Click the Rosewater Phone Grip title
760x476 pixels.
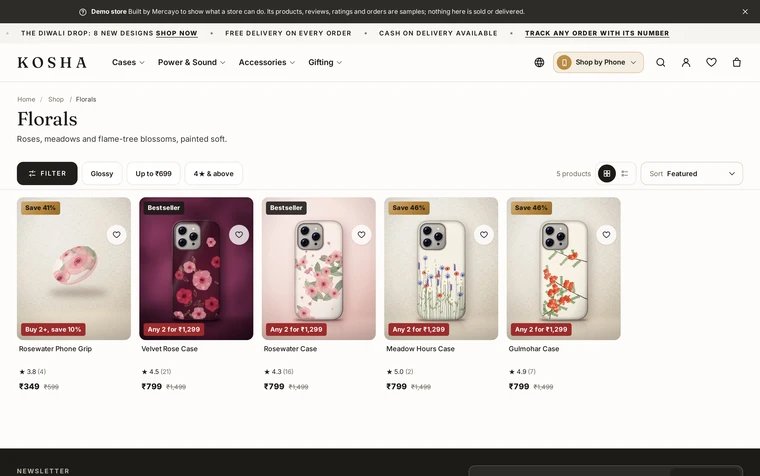[55, 349]
